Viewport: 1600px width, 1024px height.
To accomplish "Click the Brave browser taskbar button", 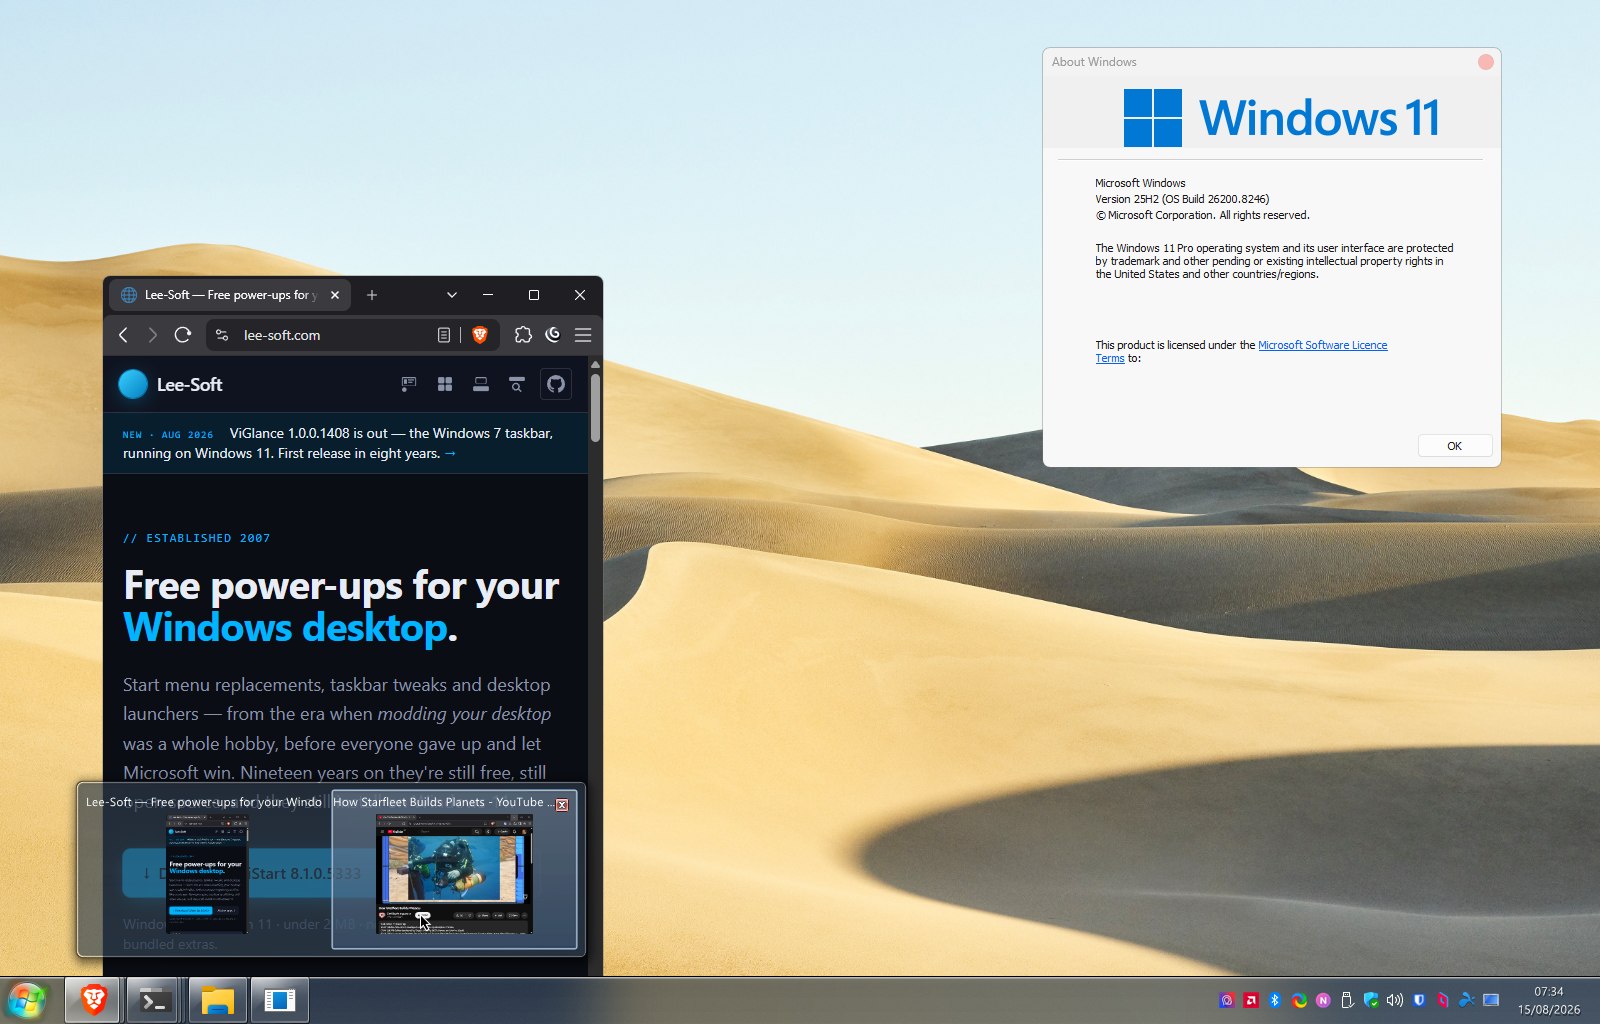I will [94, 1000].
